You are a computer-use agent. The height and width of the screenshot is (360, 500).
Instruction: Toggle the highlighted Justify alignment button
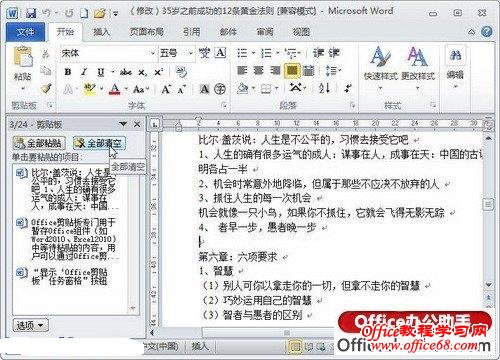[292, 70]
